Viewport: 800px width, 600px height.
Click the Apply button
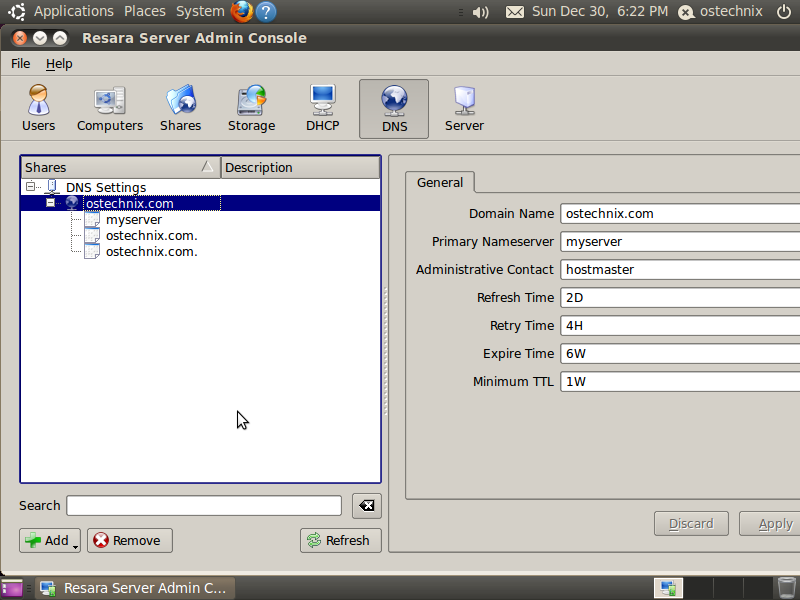point(770,524)
